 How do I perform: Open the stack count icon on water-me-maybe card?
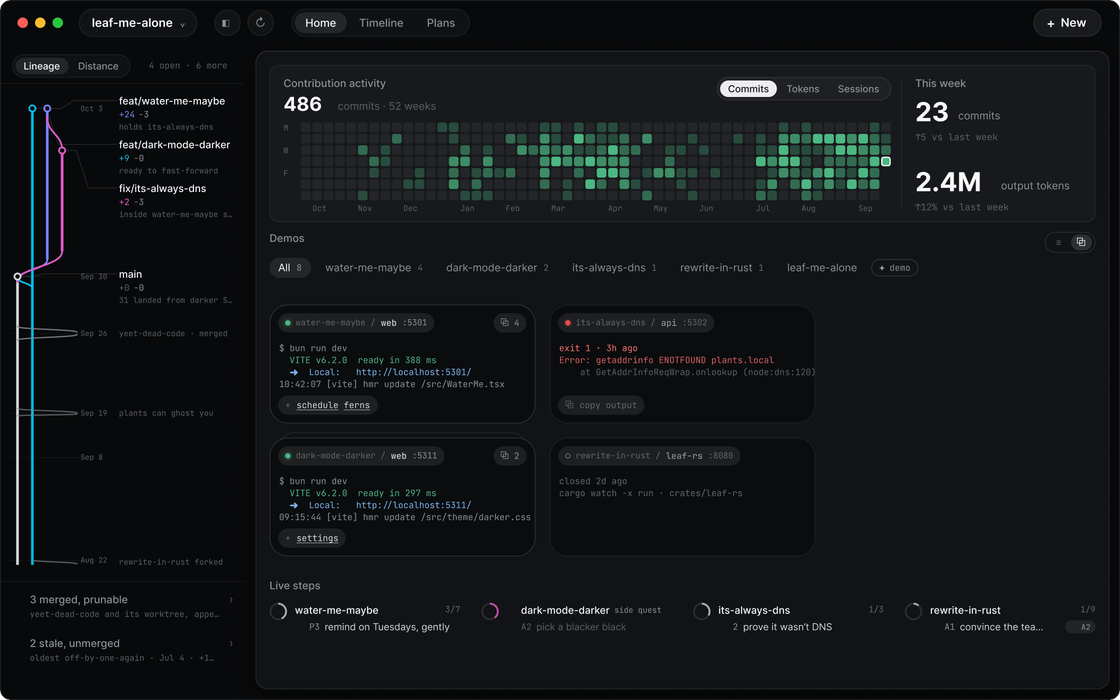510,323
